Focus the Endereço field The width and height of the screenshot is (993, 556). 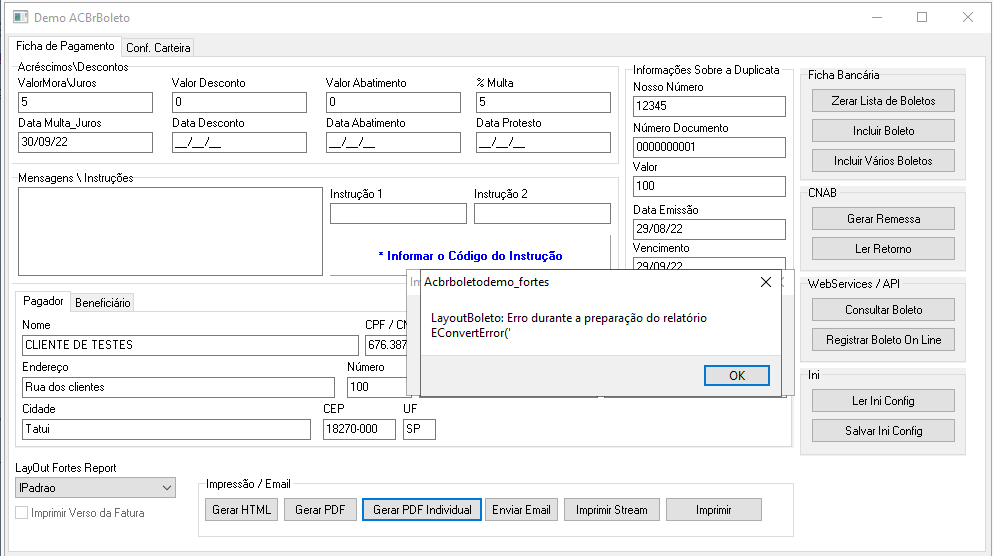(x=179, y=387)
